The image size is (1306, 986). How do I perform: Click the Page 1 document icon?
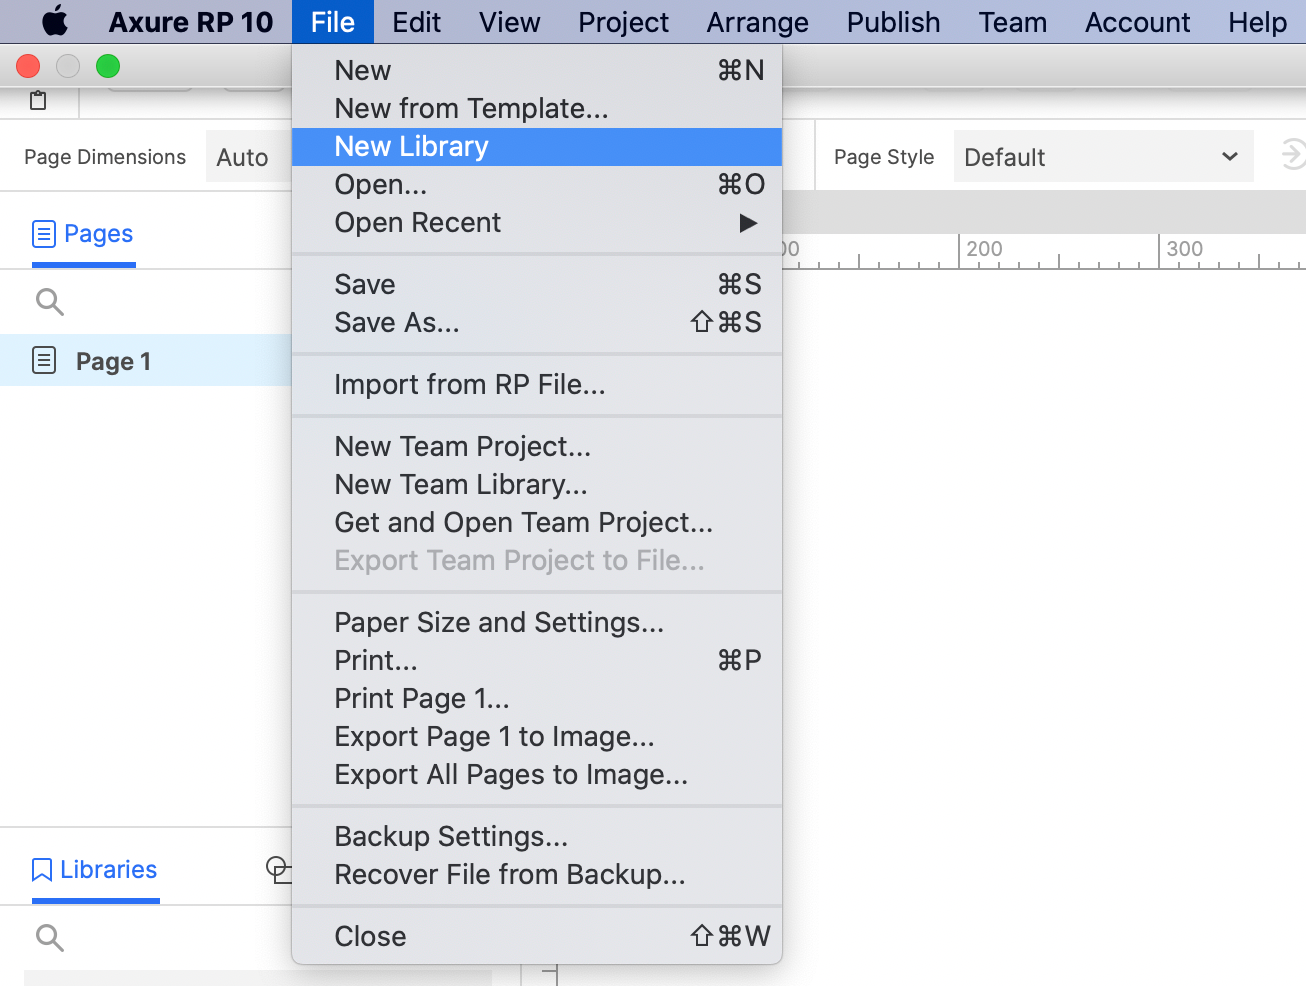click(44, 360)
